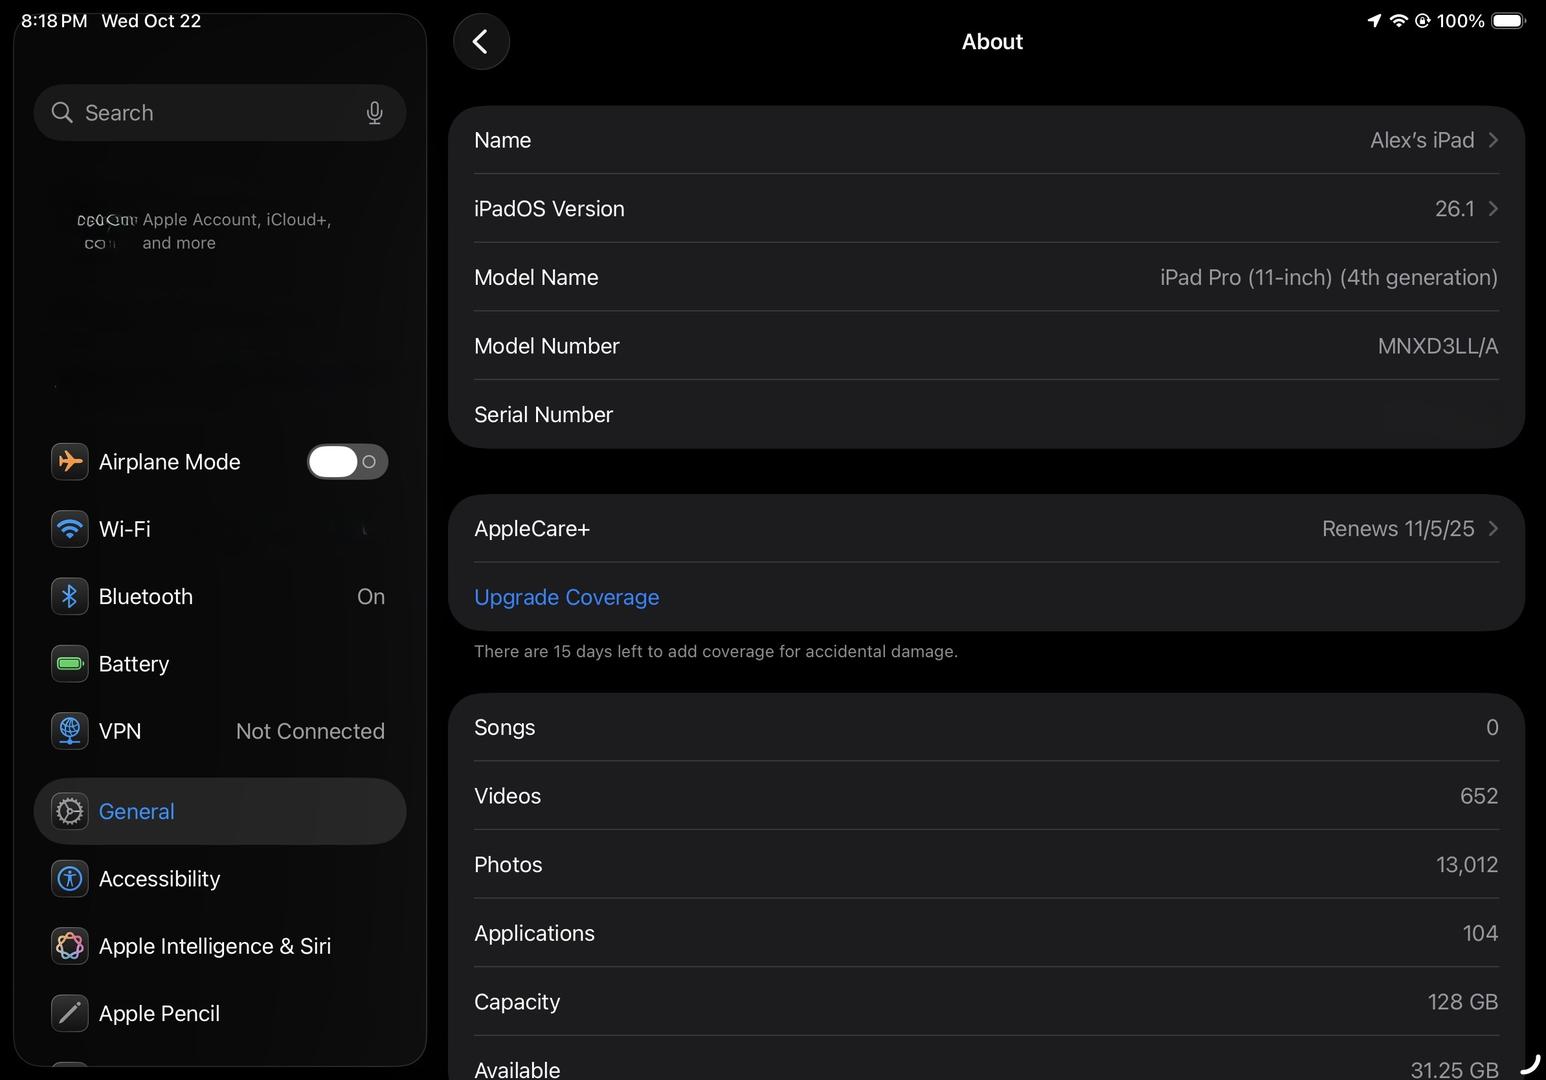
Task: Tap the Airplane Mode icon
Action: 70,462
